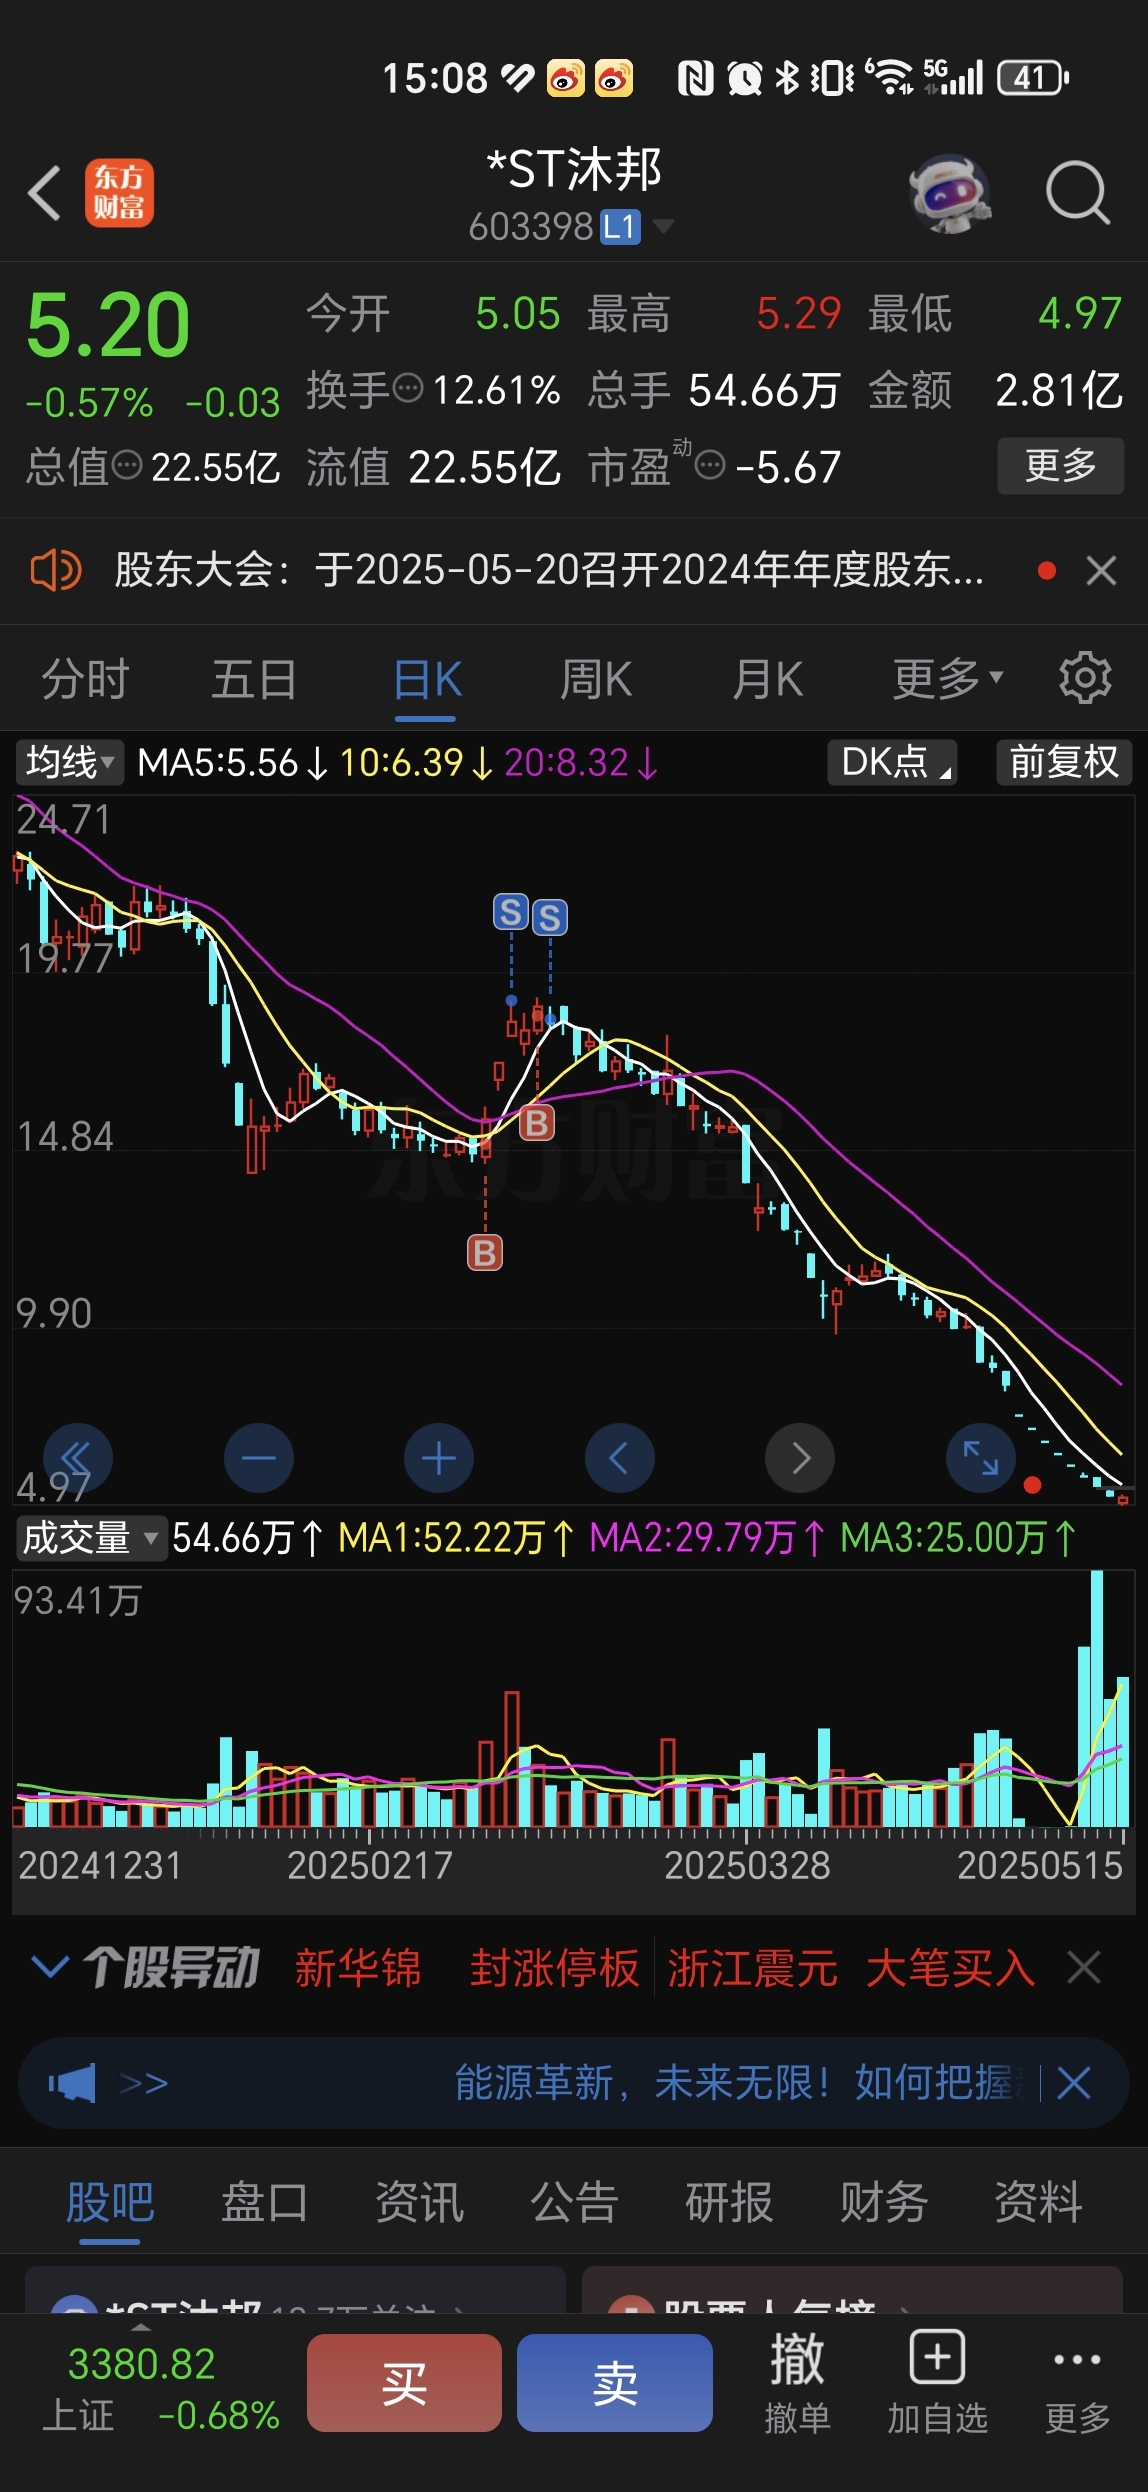This screenshot has height=2492, width=1148.
Task: Collapse the 个股异动 ticker chevron
Action: 50,1967
